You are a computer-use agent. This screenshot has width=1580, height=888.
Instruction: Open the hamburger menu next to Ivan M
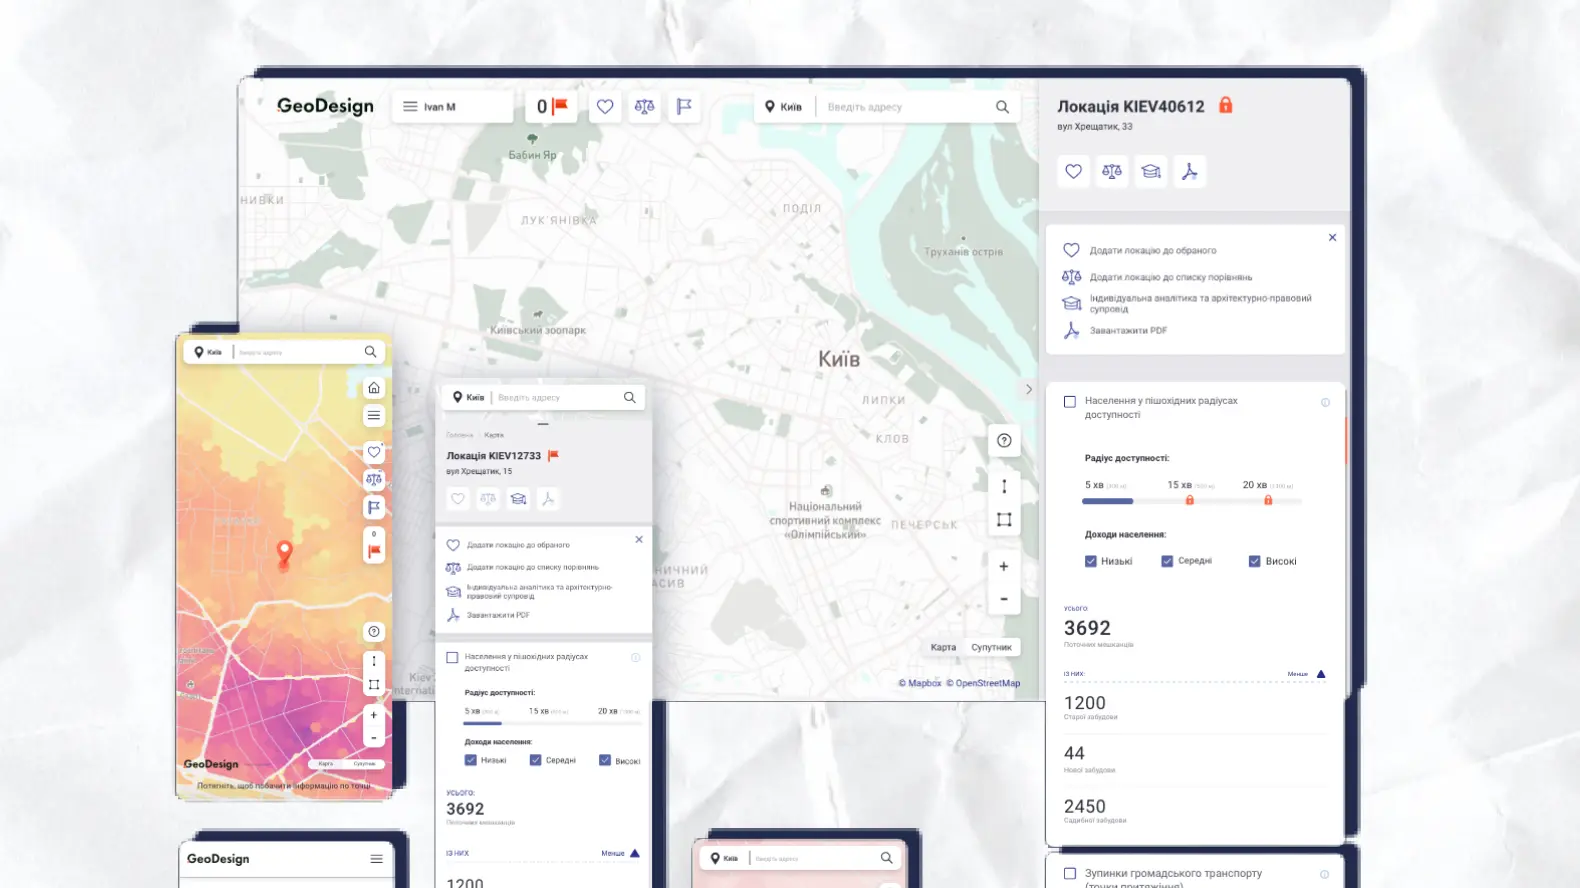pyautogui.click(x=410, y=106)
